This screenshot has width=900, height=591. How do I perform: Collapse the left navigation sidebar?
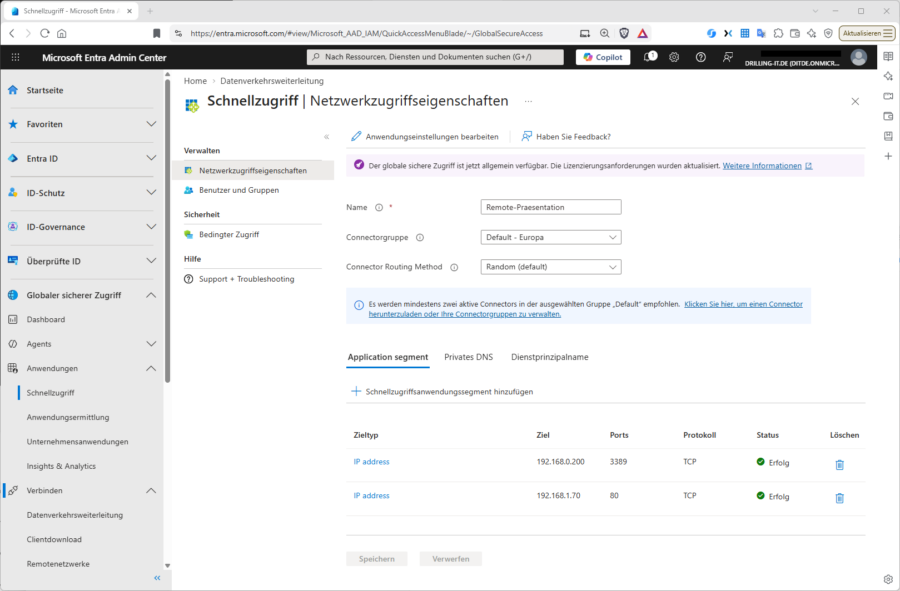157,578
